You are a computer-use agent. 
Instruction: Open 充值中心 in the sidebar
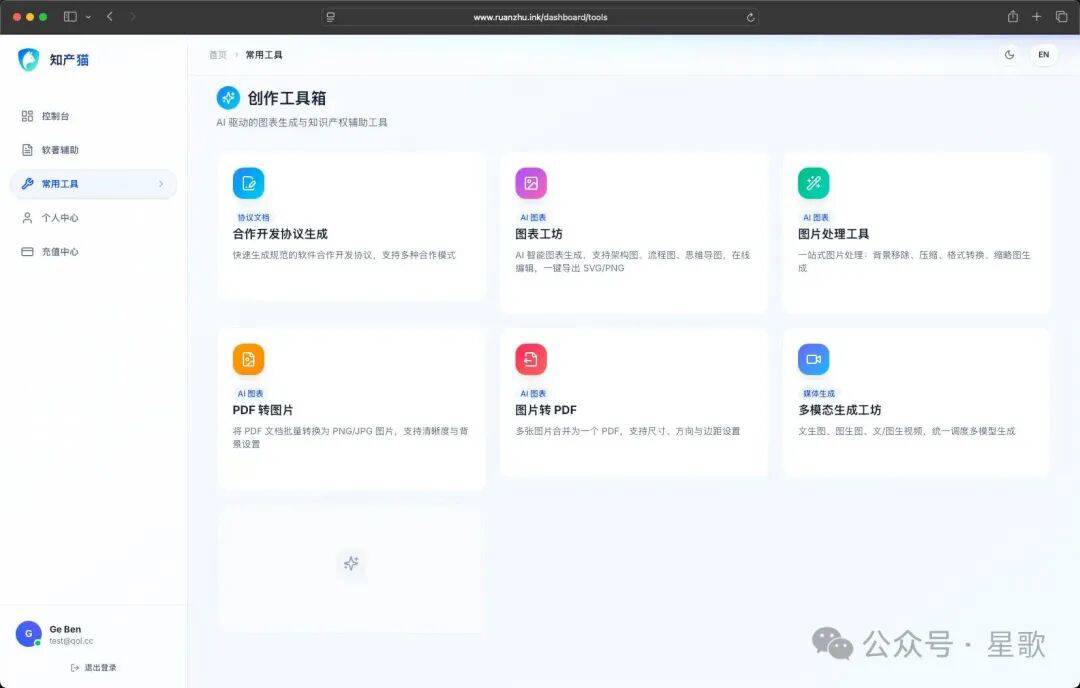click(59, 252)
